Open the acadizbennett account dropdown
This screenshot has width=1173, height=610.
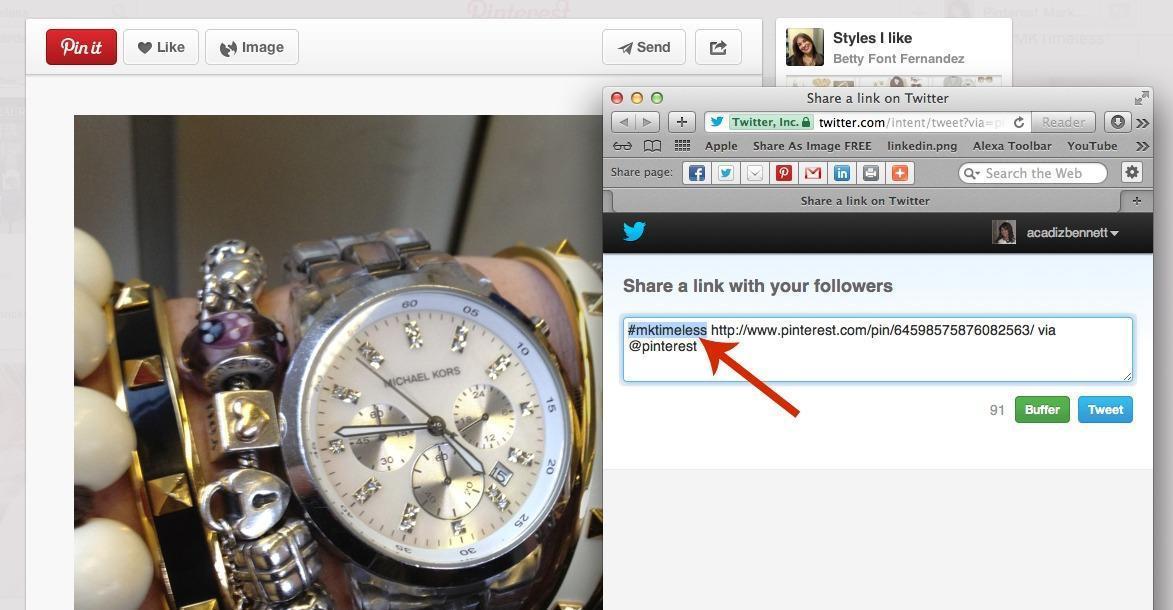click(x=1072, y=233)
